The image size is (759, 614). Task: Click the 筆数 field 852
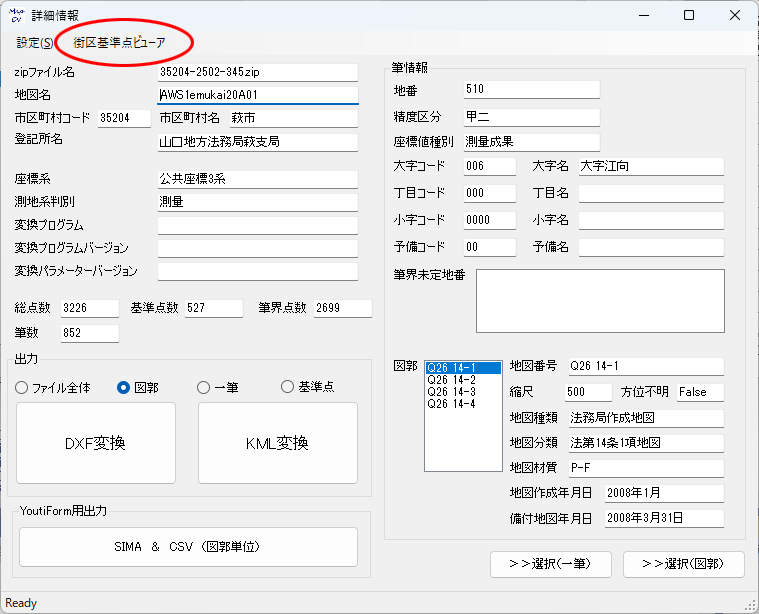pyautogui.click(x=90, y=333)
